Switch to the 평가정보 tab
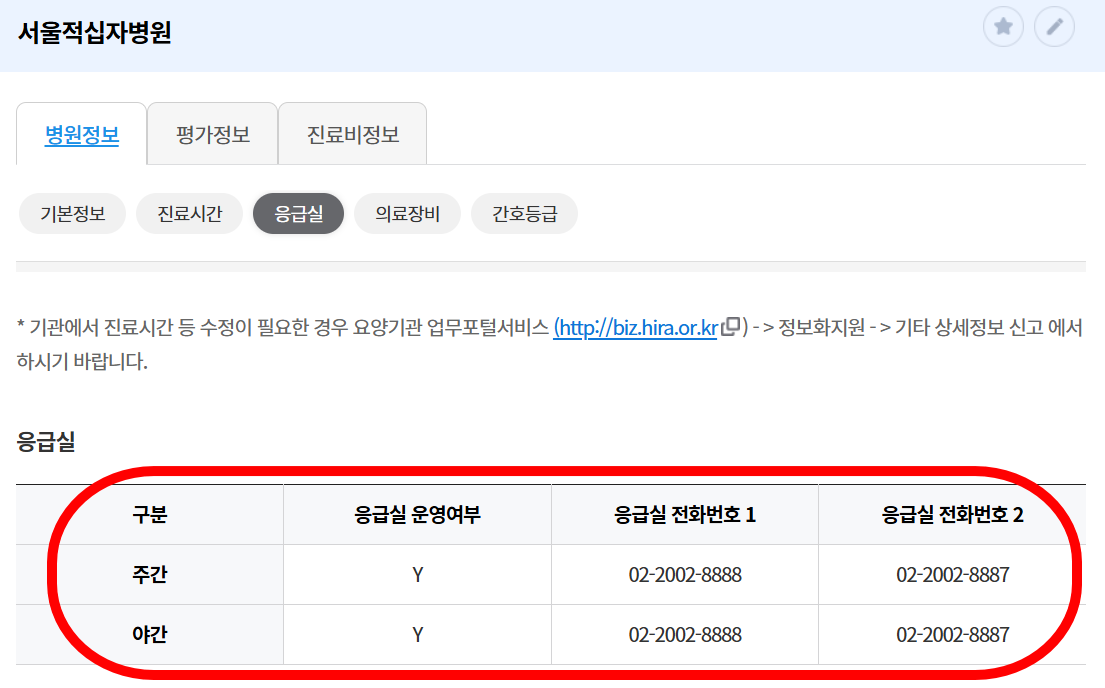Viewport: 1105px width, 688px height. [x=213, y=134]
